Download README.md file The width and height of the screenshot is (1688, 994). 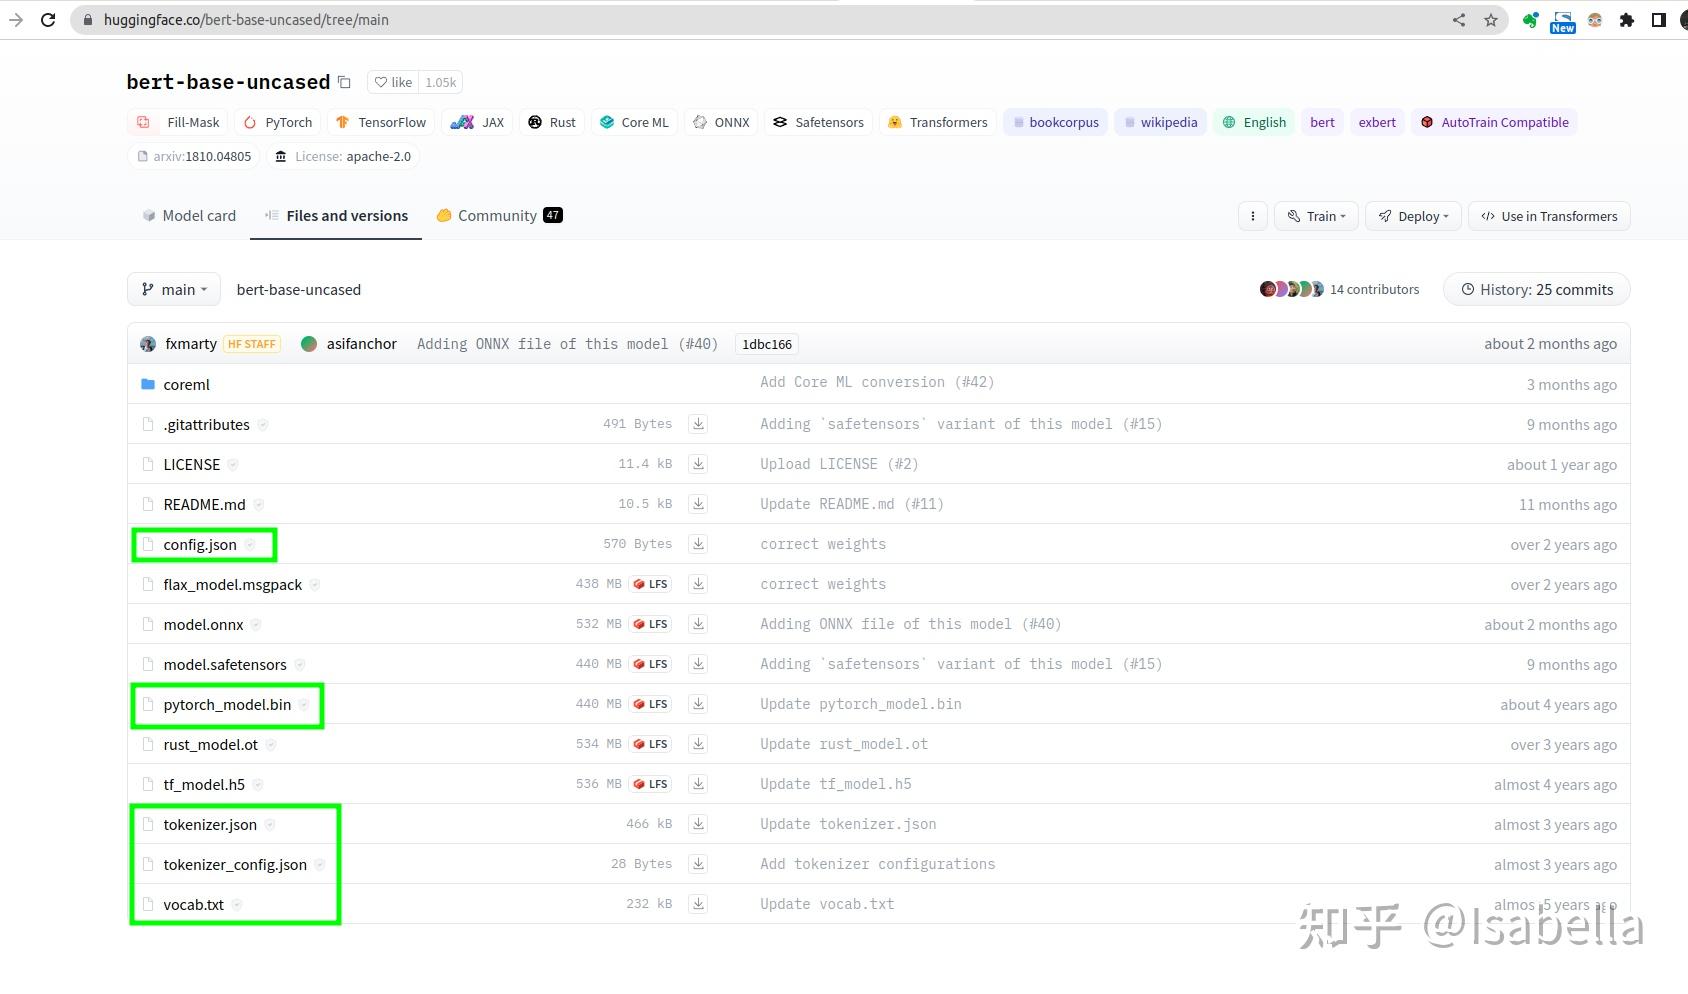698,504
